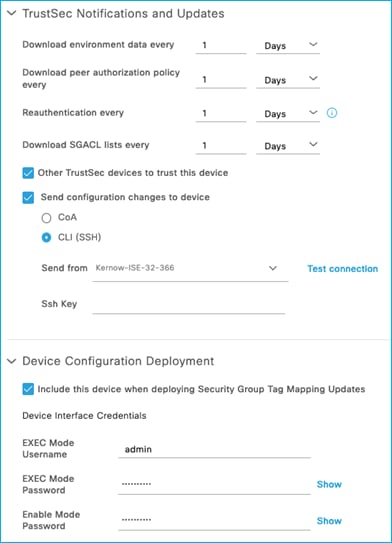Select the CLI (SSH) radio button
This screenshot has height=543, width=392.
[46, 238]
